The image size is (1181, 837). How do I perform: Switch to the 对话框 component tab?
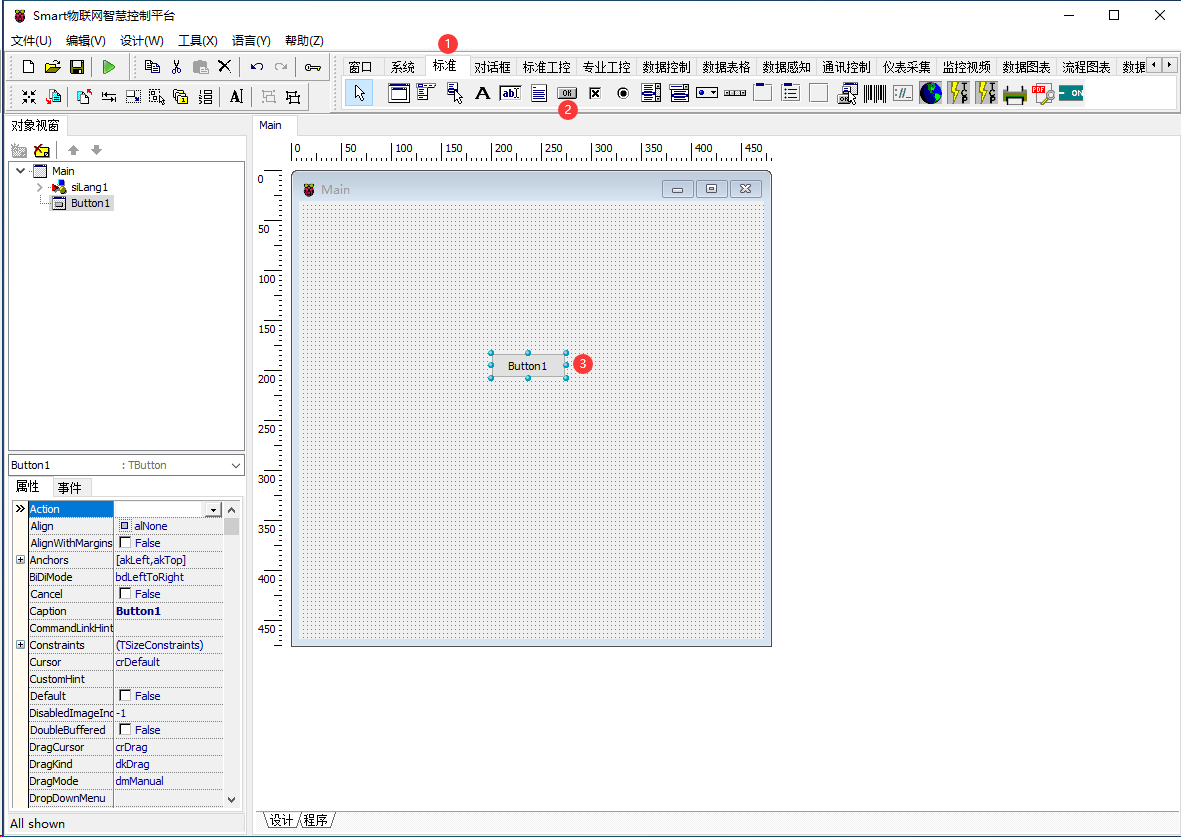tap(493, 67)
